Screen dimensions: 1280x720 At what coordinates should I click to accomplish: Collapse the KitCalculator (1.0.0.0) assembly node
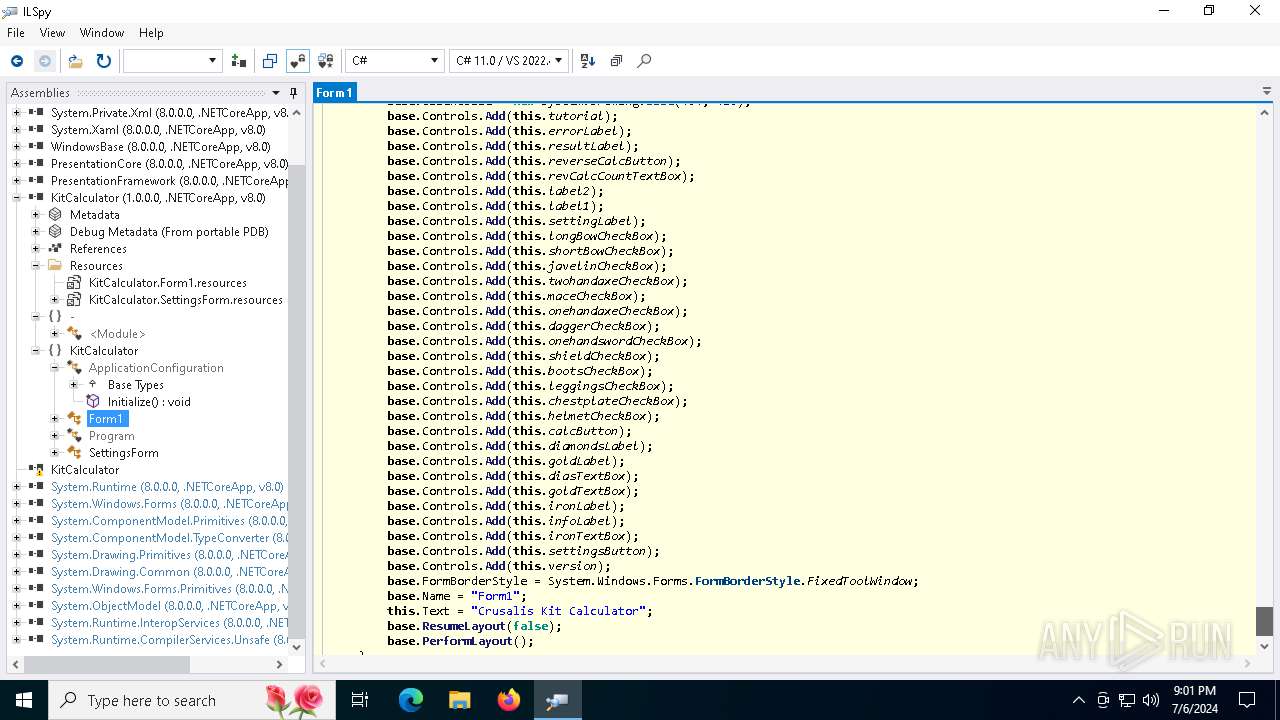(x=16, y=198)
